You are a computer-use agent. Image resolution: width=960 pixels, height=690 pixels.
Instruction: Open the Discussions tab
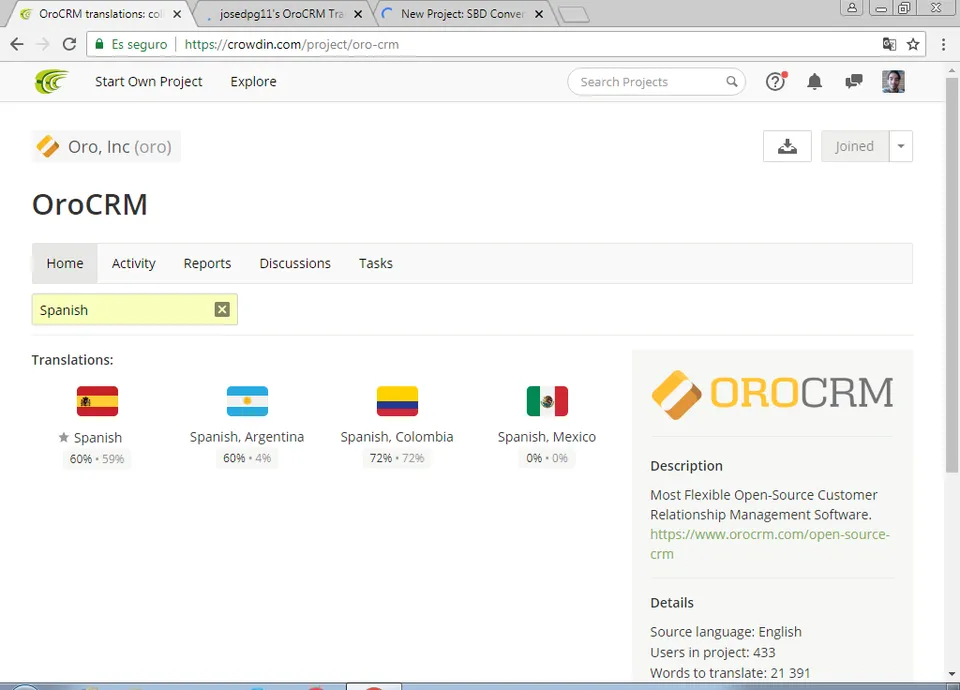click(295, 263)
